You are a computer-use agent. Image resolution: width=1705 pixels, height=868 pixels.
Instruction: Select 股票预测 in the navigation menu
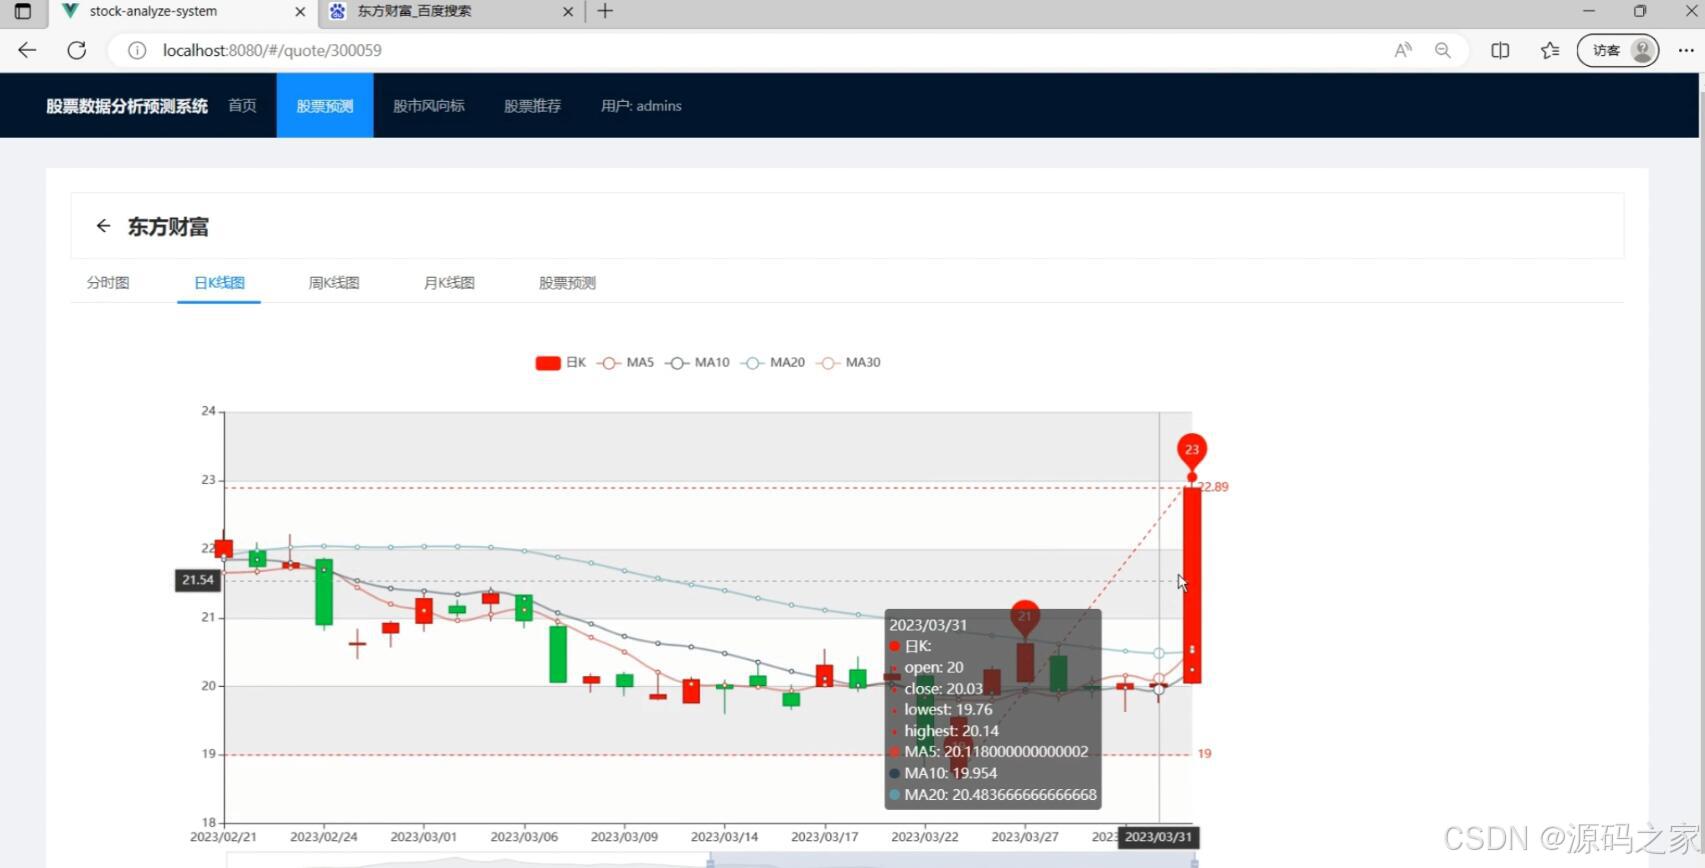pyautogui.click(x=325, y=106)
